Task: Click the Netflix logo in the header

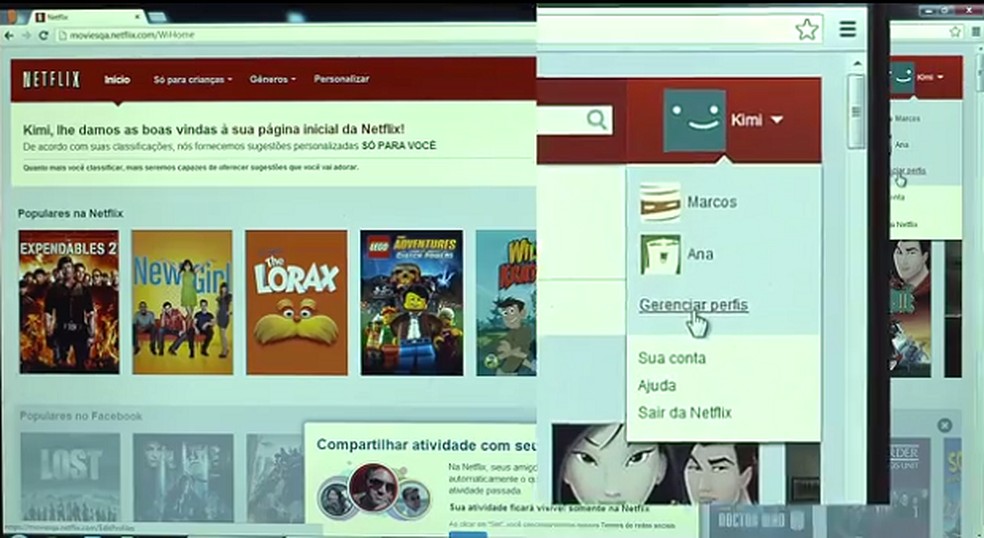Action: point(51,80)
